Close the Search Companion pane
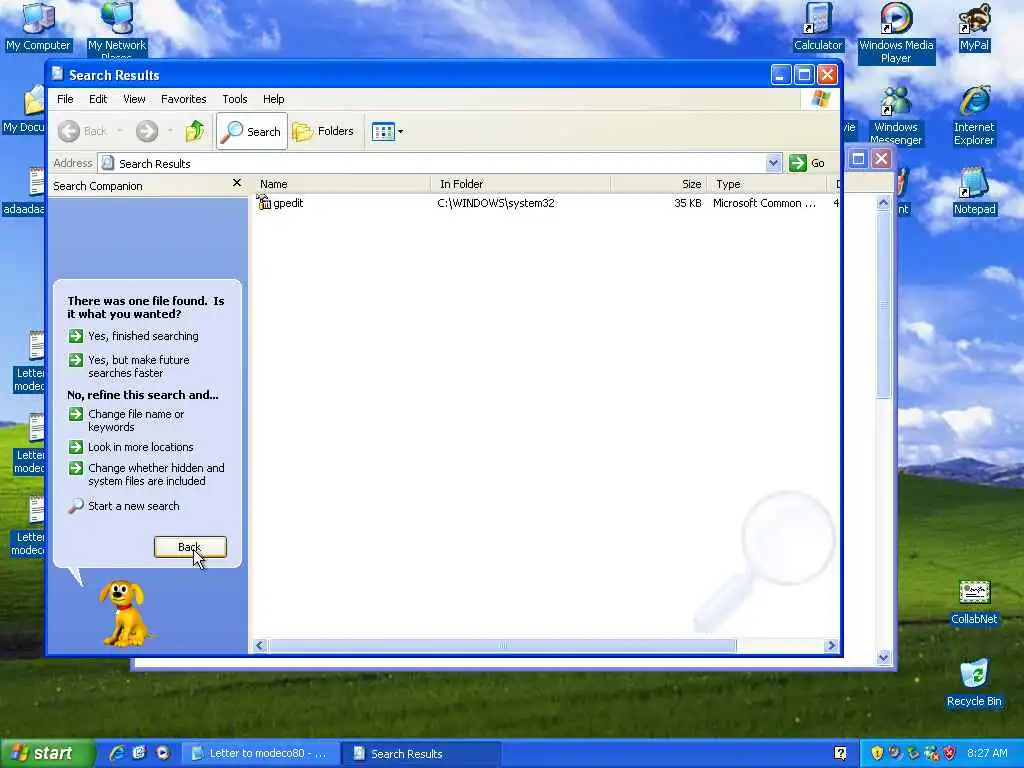1024x768 pixels. pyautogui.click(x=237, y=184)
